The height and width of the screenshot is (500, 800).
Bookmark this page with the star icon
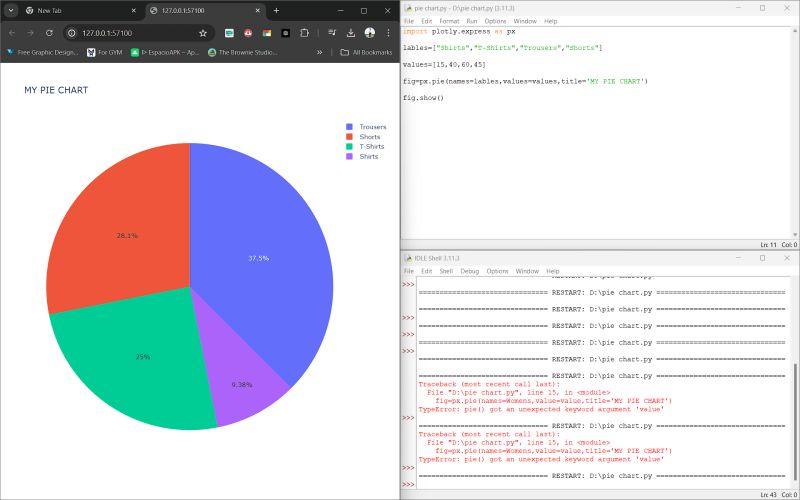click(203, 32)
